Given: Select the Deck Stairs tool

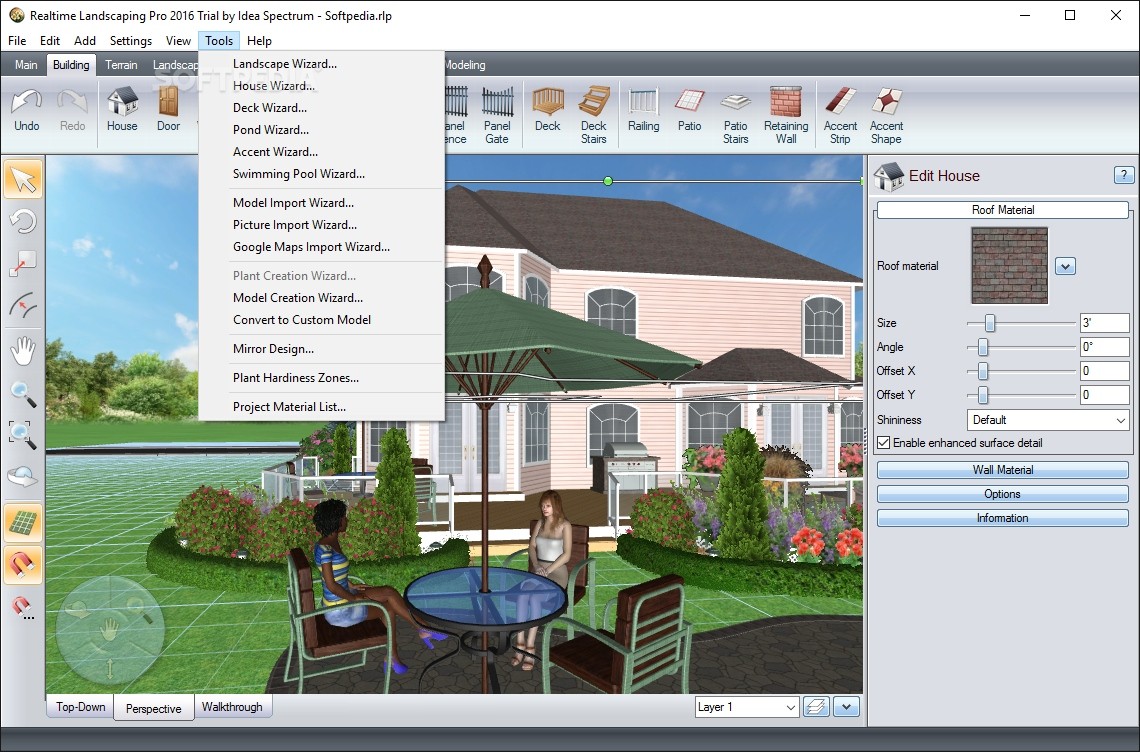Looking at the screenshot, I should coord(593,116).
